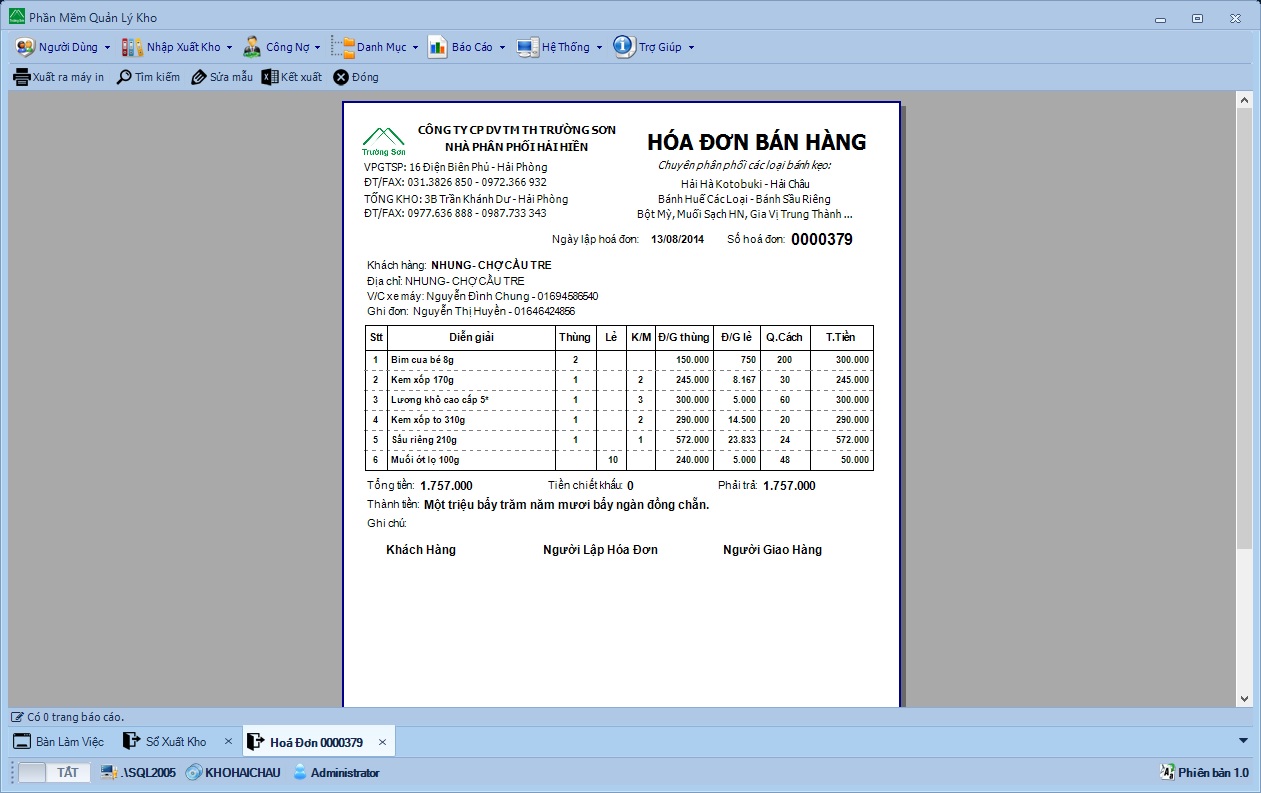
Task: Click the magnifier Tìm kiếm icon
Action: [x=124, y=77]
